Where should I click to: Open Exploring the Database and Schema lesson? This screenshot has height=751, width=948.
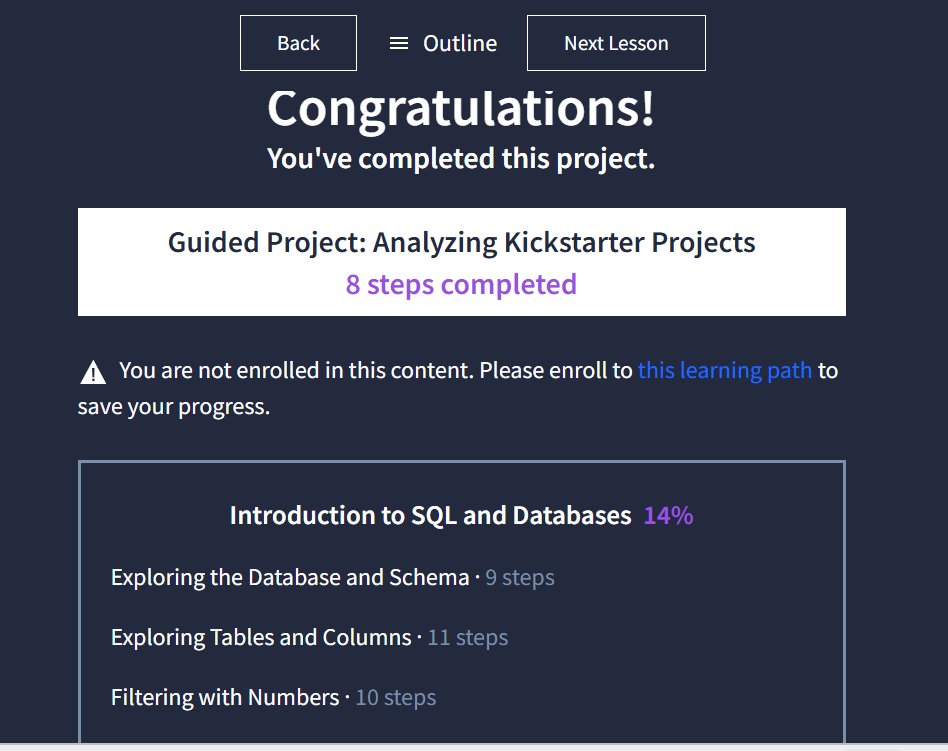(290, 578)
